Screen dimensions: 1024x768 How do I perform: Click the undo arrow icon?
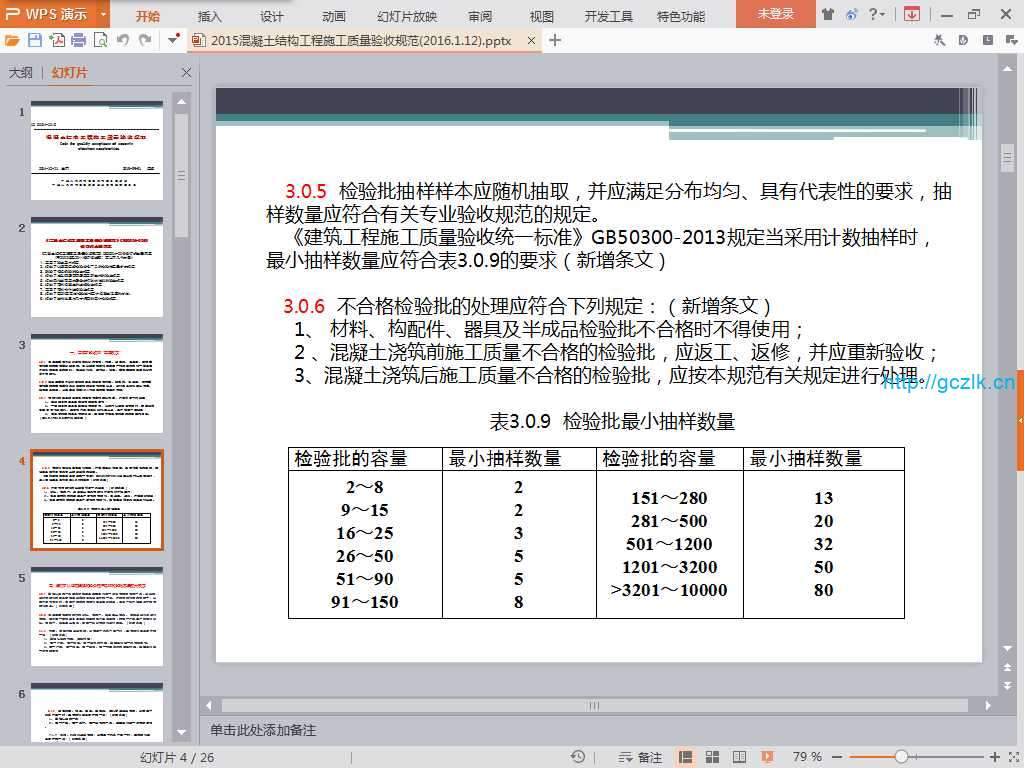(122, 40)
